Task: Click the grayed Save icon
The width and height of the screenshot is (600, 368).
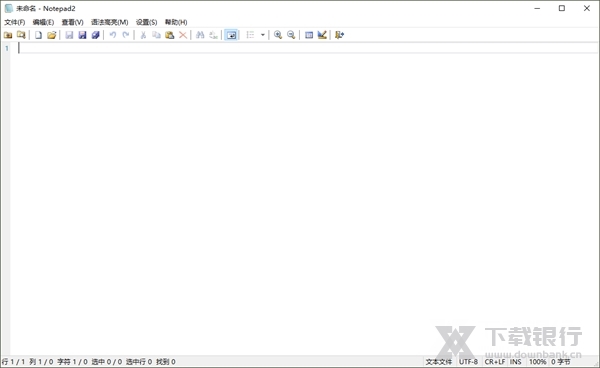Action: 69,35
